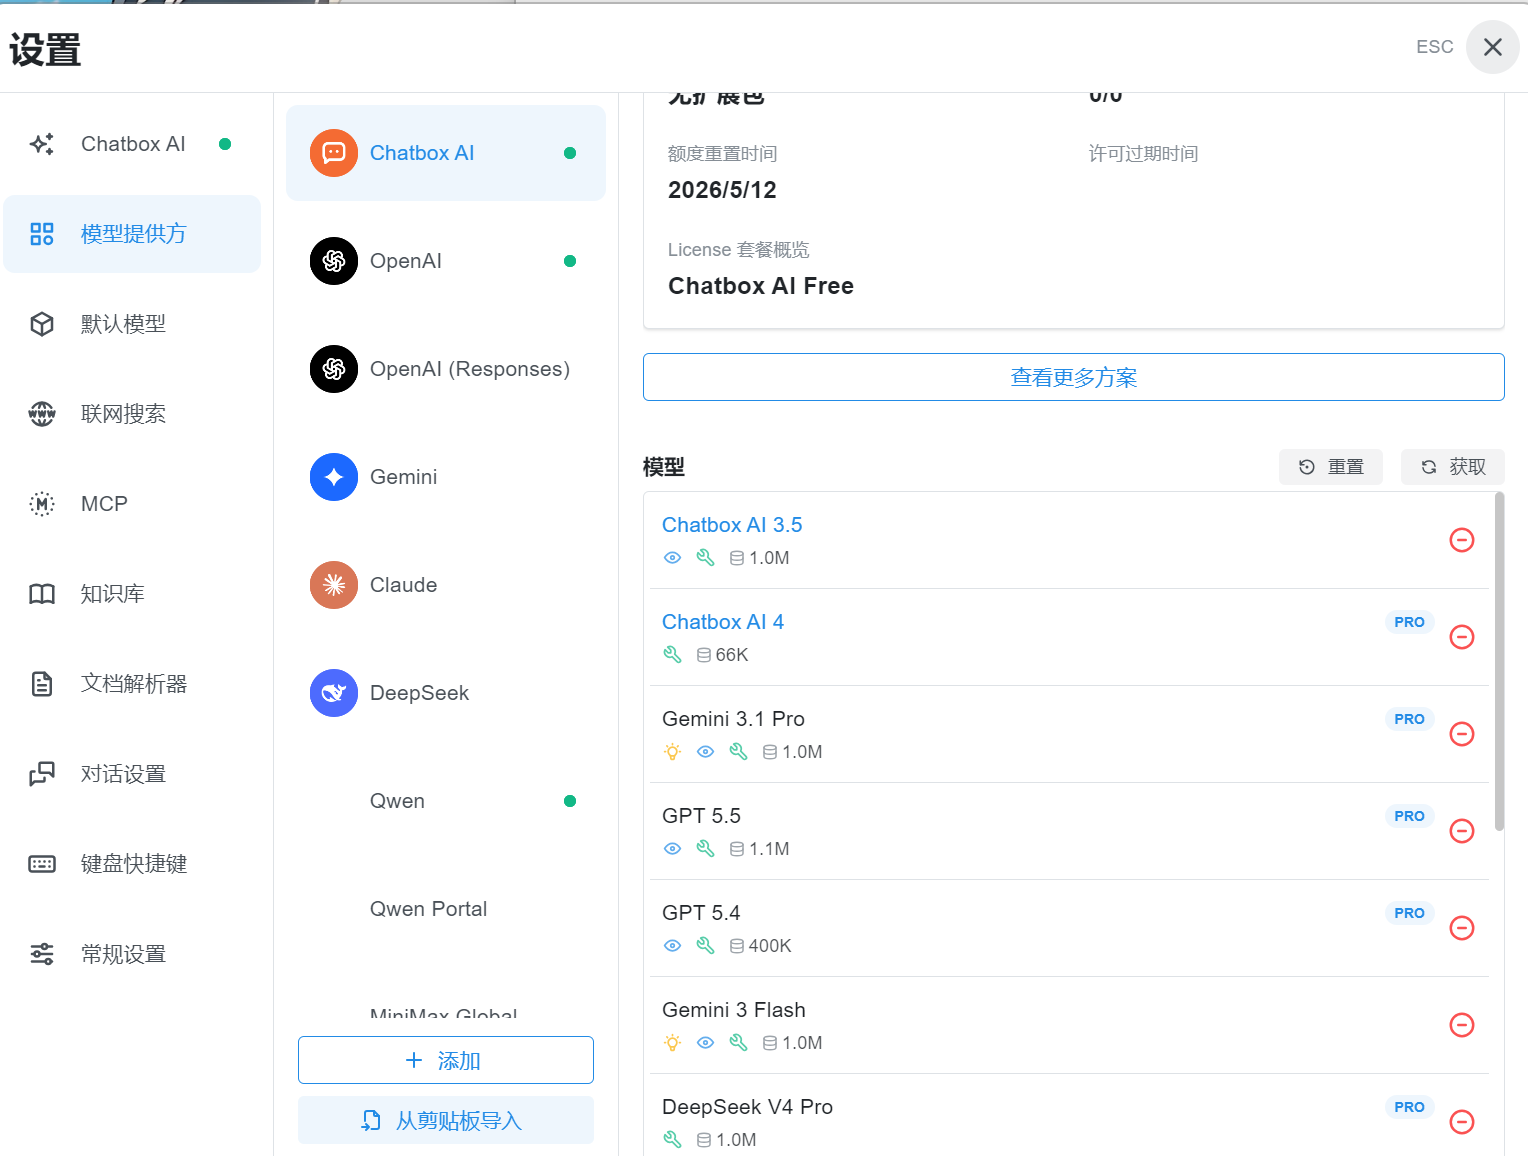Open the 对话设置 settings section
Image resolution: width=1528 pixels, height=1156 pixels.
132,774
